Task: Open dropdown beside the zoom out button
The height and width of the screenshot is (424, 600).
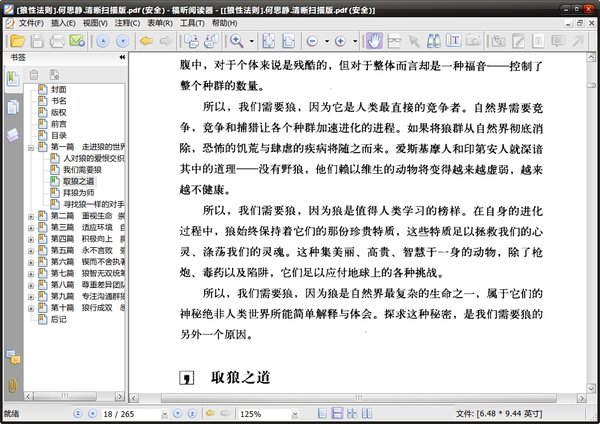Action: 327,41
